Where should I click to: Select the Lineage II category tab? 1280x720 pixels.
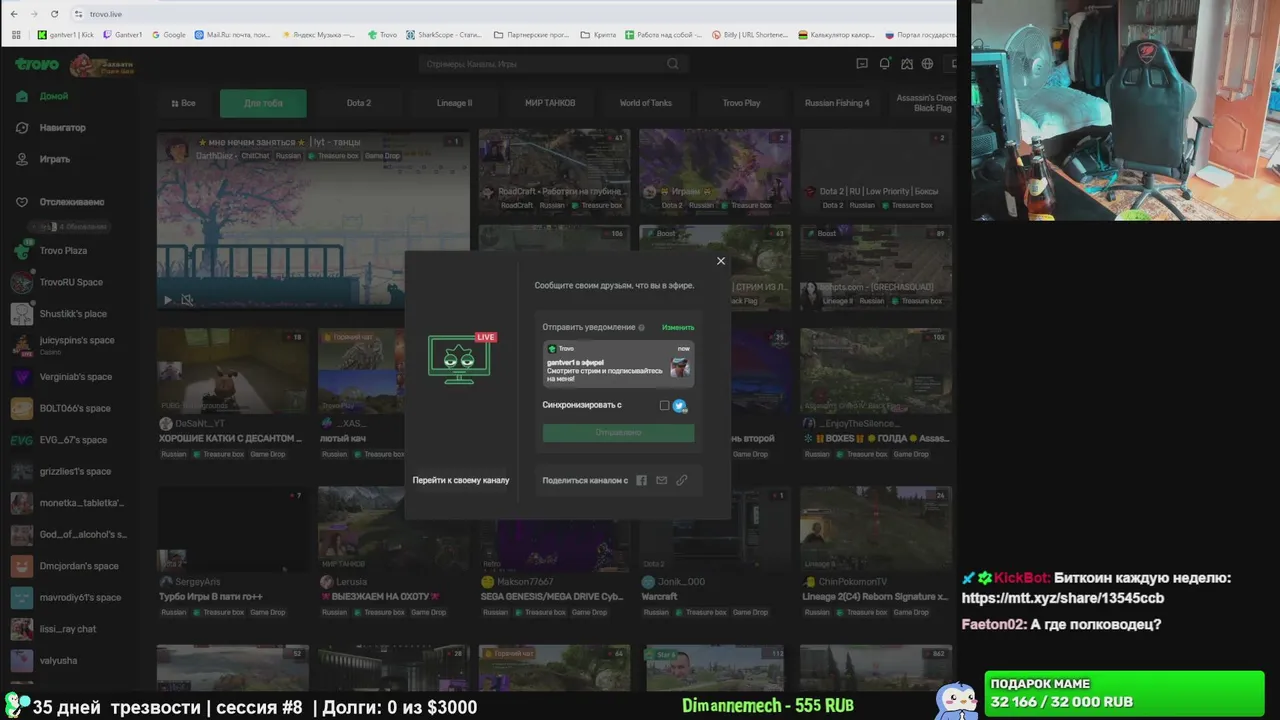click(454, 103)
